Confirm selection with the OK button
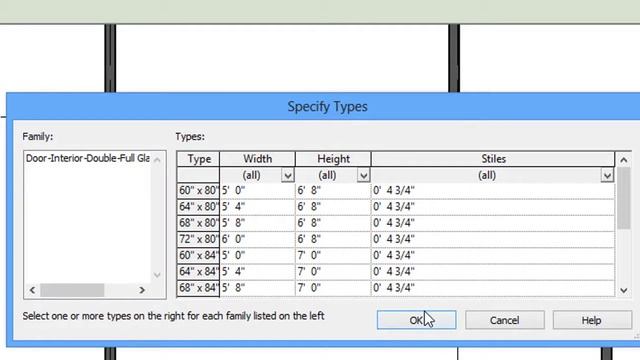This screenshot has width=640, height=360. tap(416, 320)
